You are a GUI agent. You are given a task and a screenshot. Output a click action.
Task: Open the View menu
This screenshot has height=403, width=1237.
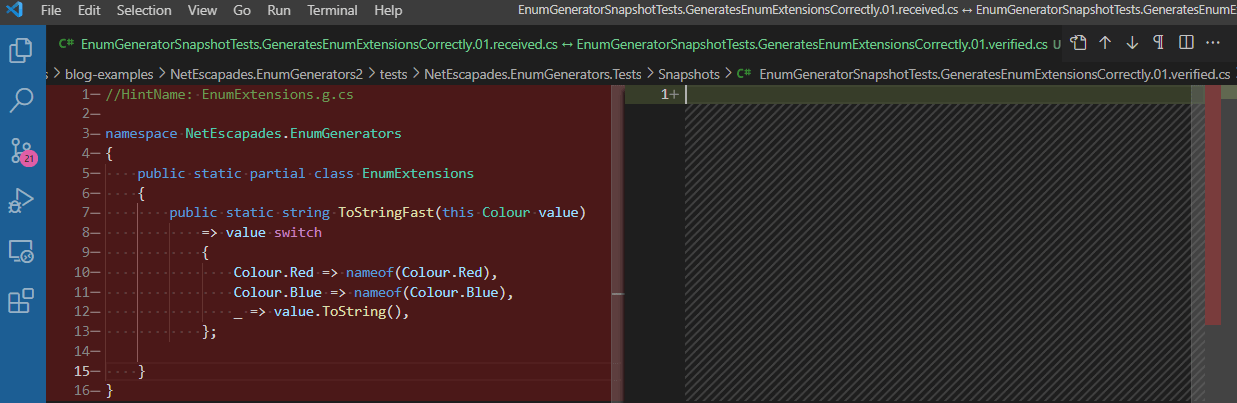(x=202, y=11)
